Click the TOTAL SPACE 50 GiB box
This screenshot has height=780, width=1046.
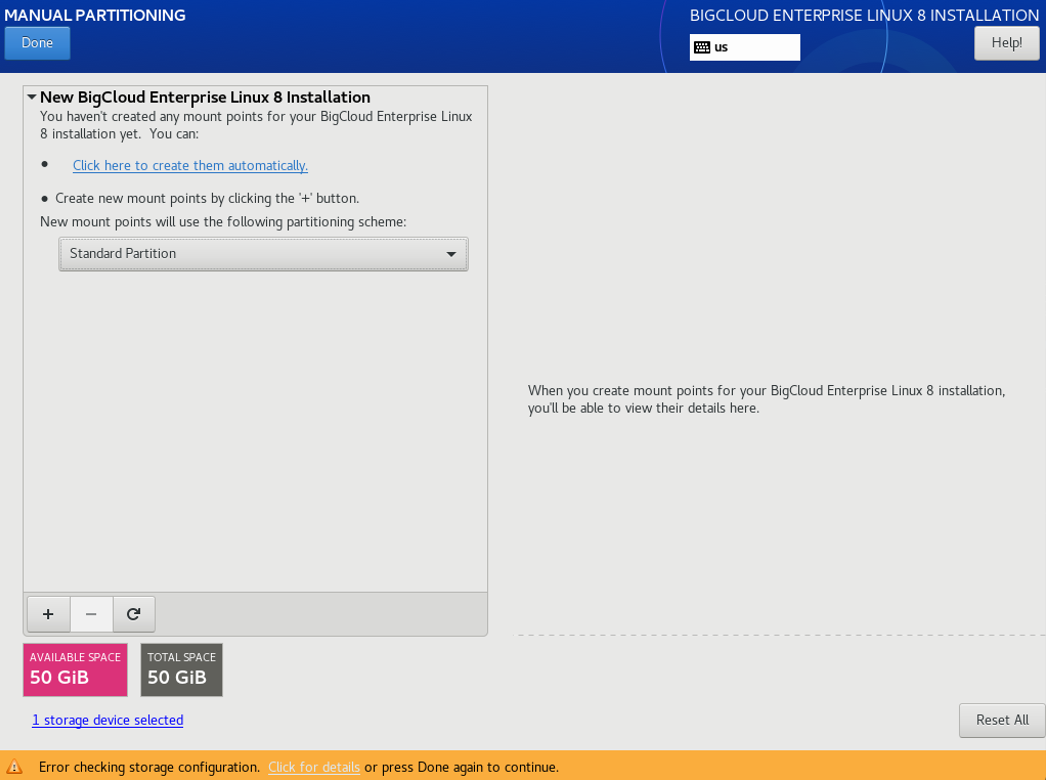[x=181, y=670]
